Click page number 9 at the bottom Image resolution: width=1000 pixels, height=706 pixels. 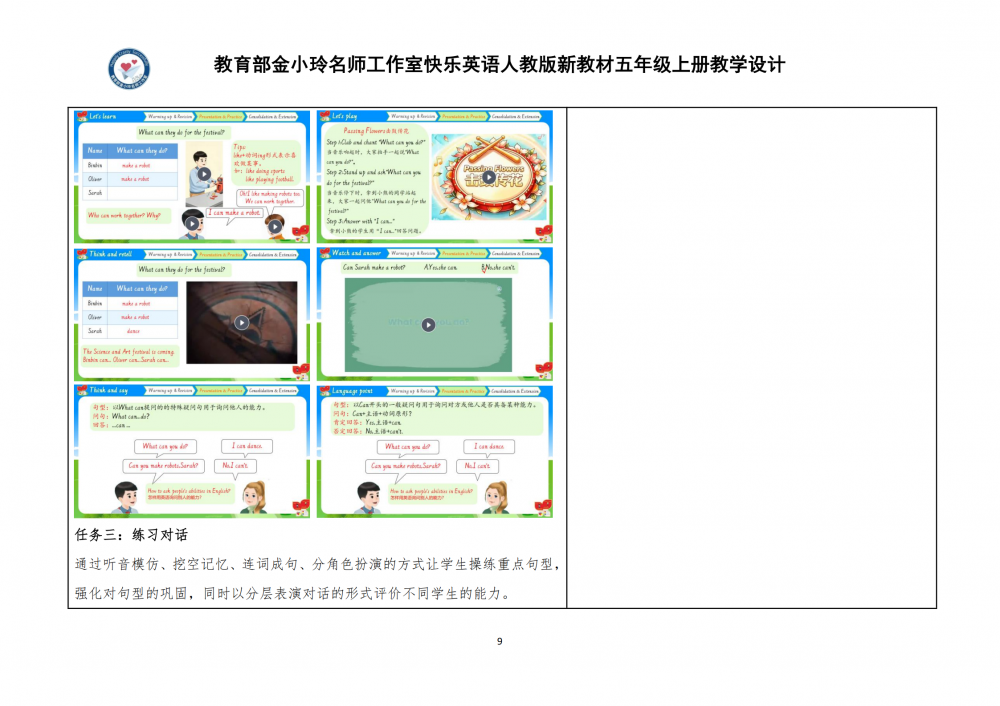[499, 642]
